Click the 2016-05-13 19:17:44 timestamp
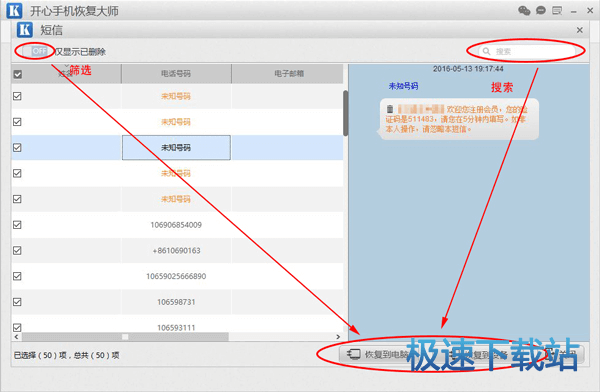The image size is (600, 392). click(468, 69)
